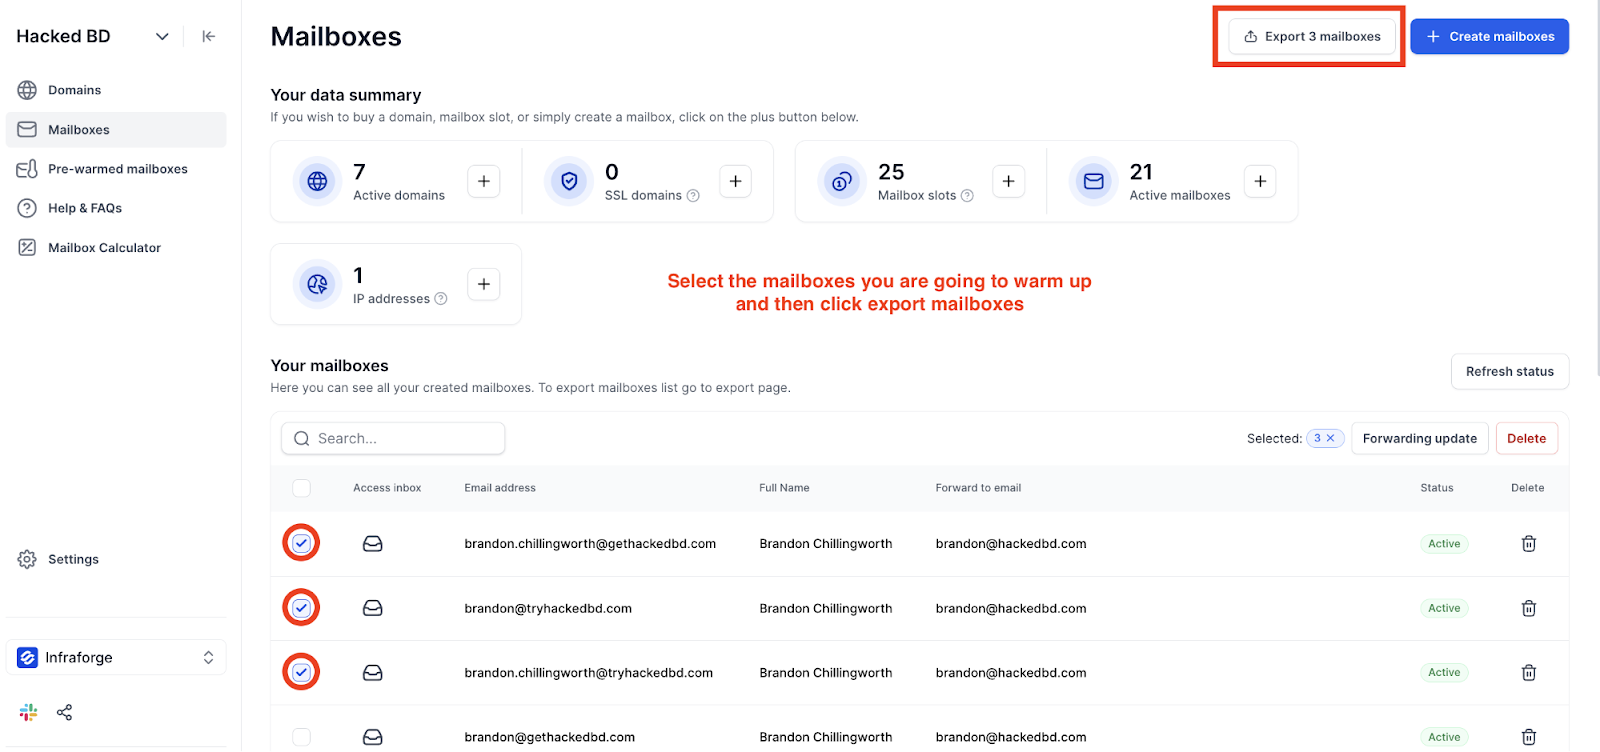Open Help & FAQs in the sidebar
1600x752 pixels.
(x=116, y=208)
